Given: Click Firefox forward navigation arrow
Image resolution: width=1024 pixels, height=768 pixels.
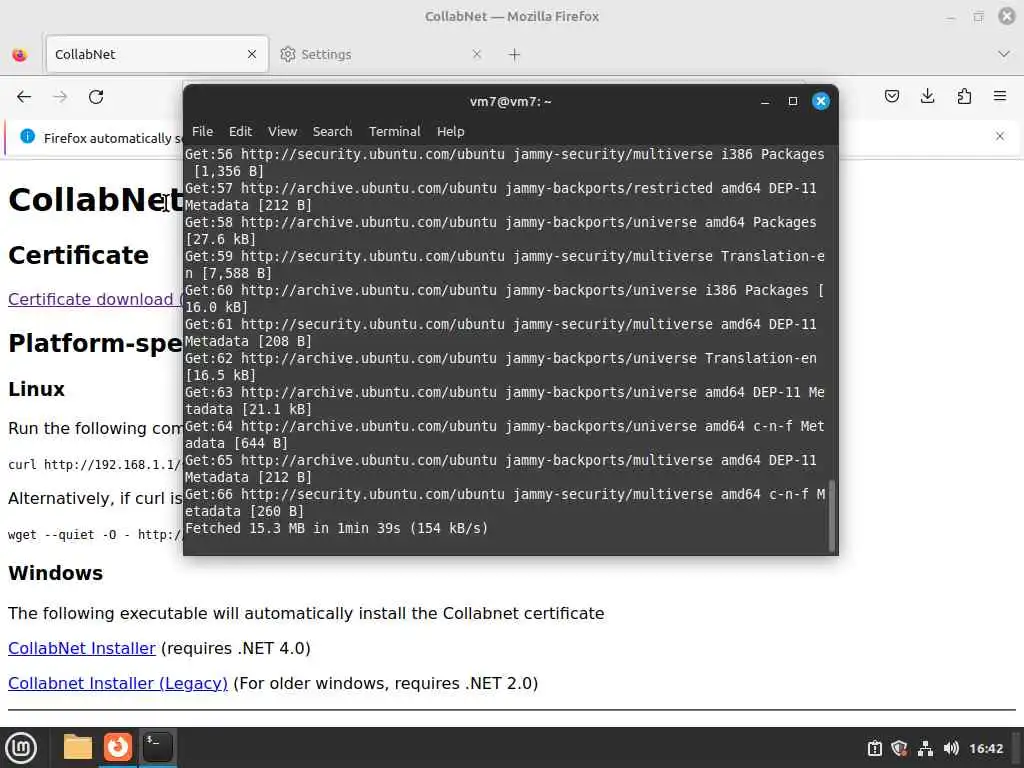Looking at the screenshot, I should 60,97.
